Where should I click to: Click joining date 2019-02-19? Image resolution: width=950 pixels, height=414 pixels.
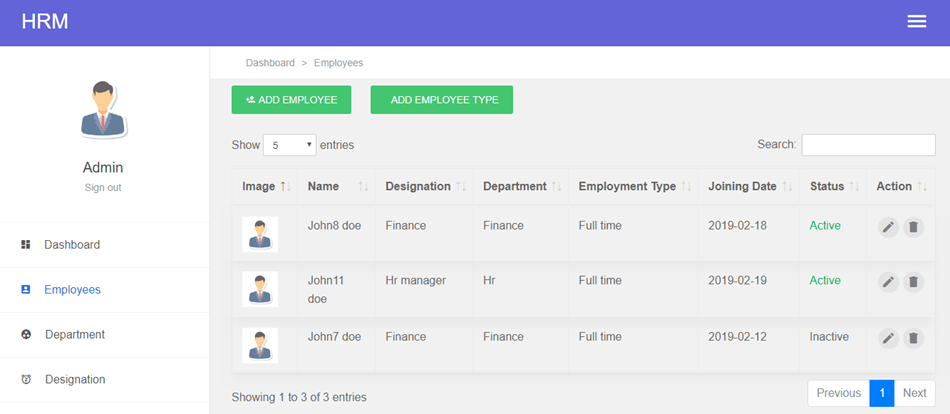(x=737, y=281)
